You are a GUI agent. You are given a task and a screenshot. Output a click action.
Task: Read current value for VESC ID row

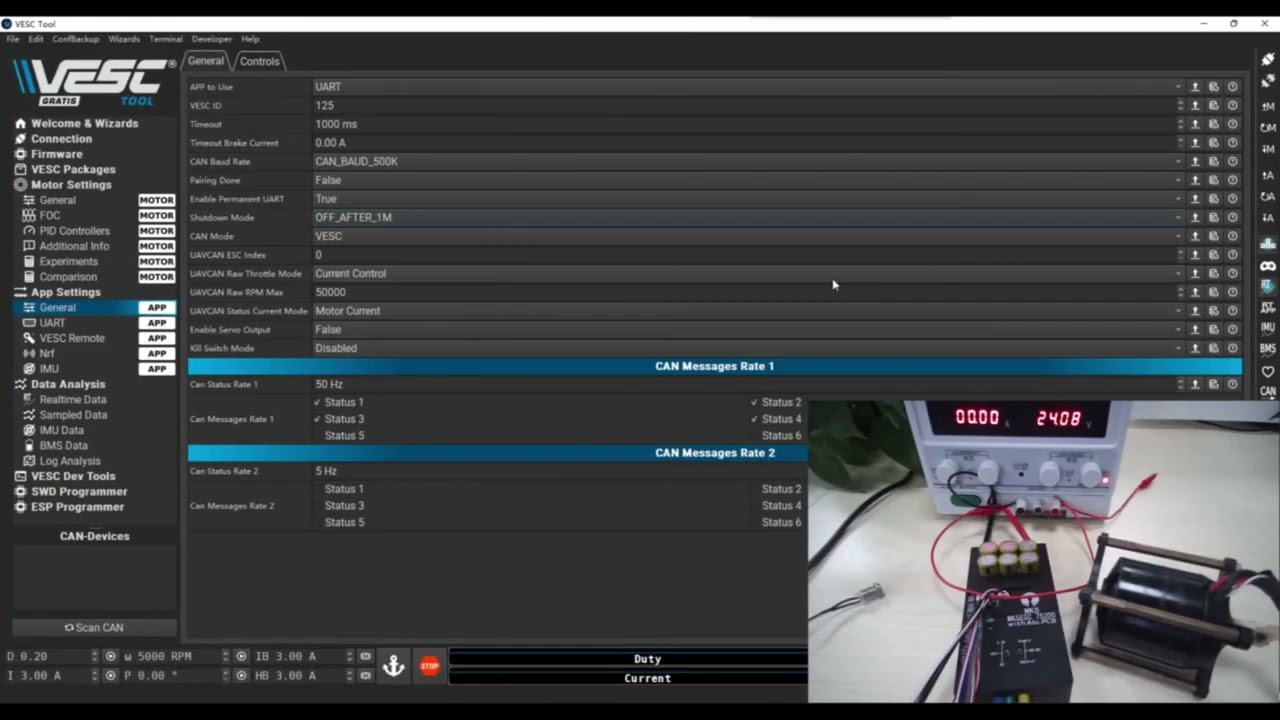1195,105
